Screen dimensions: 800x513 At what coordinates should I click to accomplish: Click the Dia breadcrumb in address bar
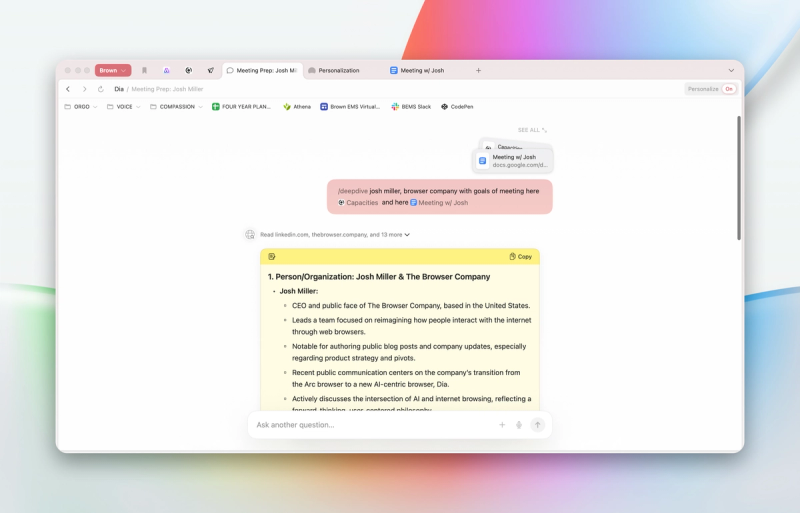coord(119,89)
